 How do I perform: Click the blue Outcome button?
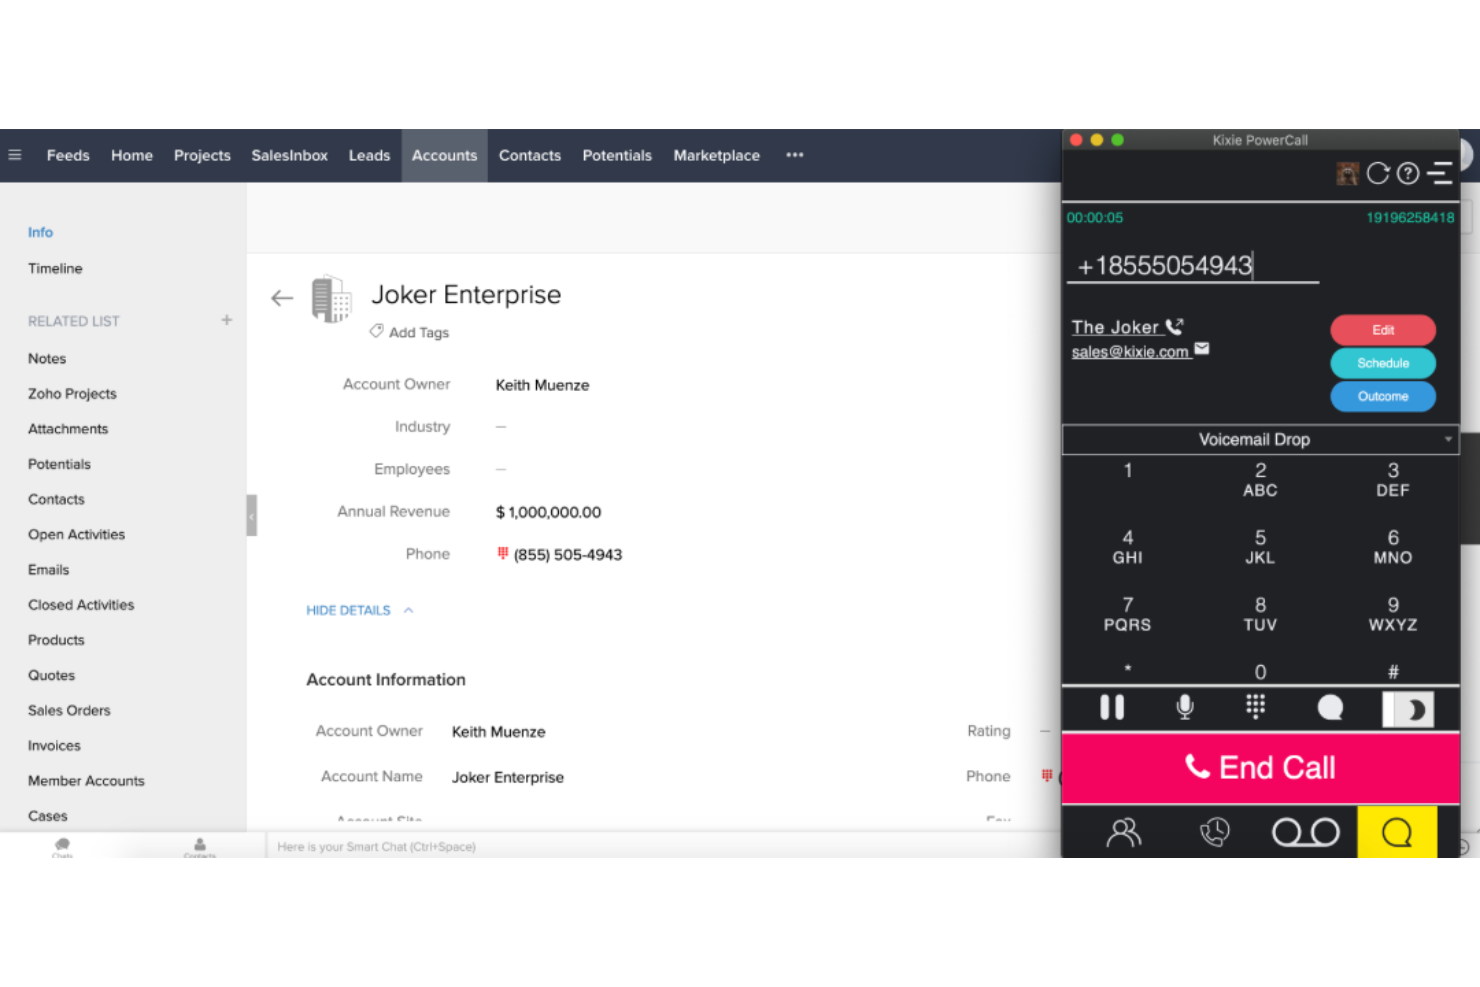(x=1383, y=396)
